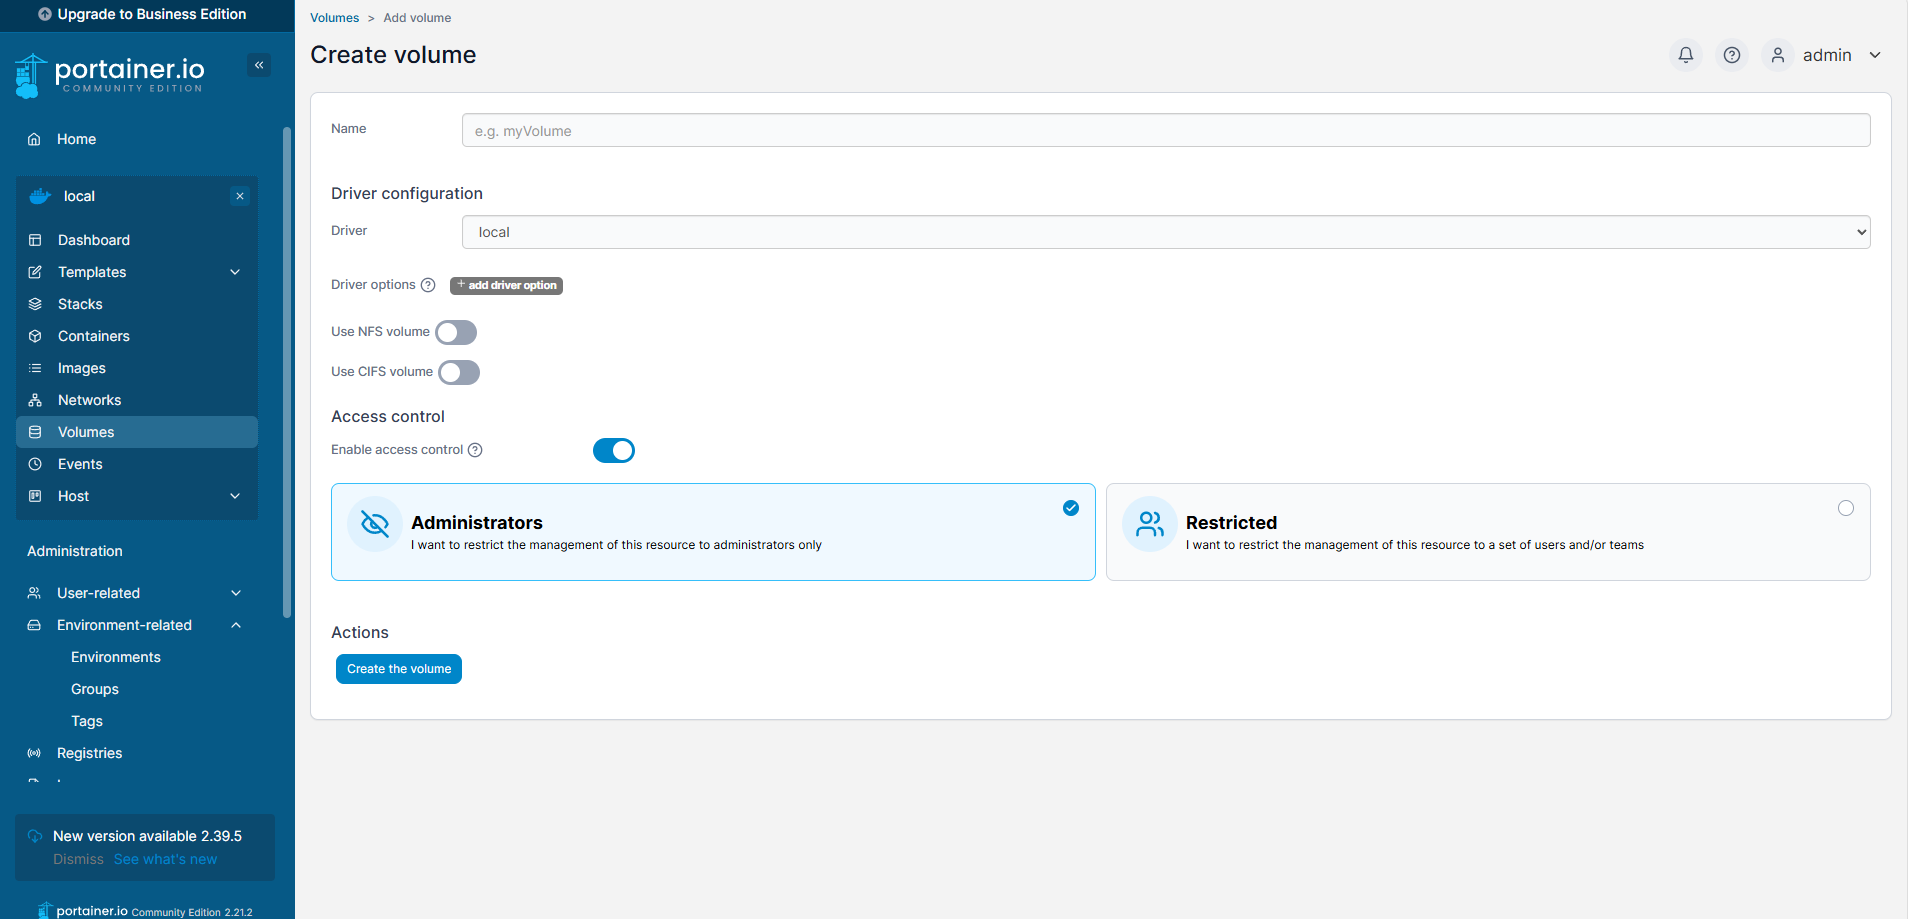Open the Driver dropdown showing local

[x=1166, y=232]
